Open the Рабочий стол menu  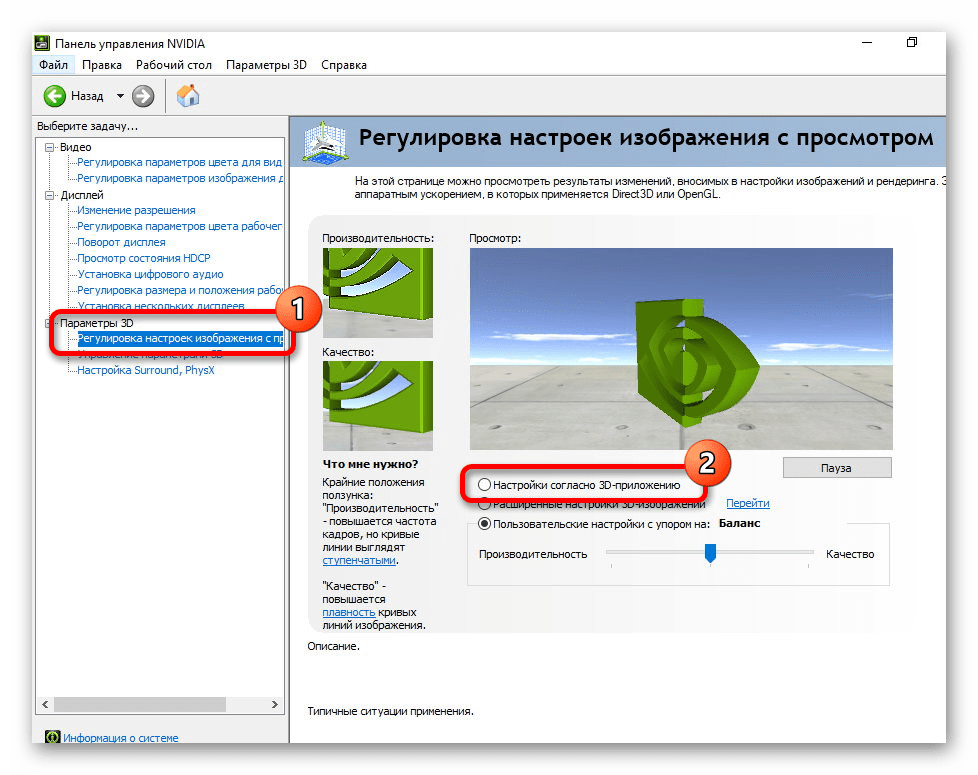pyautogui.click(x=173, y=65)
